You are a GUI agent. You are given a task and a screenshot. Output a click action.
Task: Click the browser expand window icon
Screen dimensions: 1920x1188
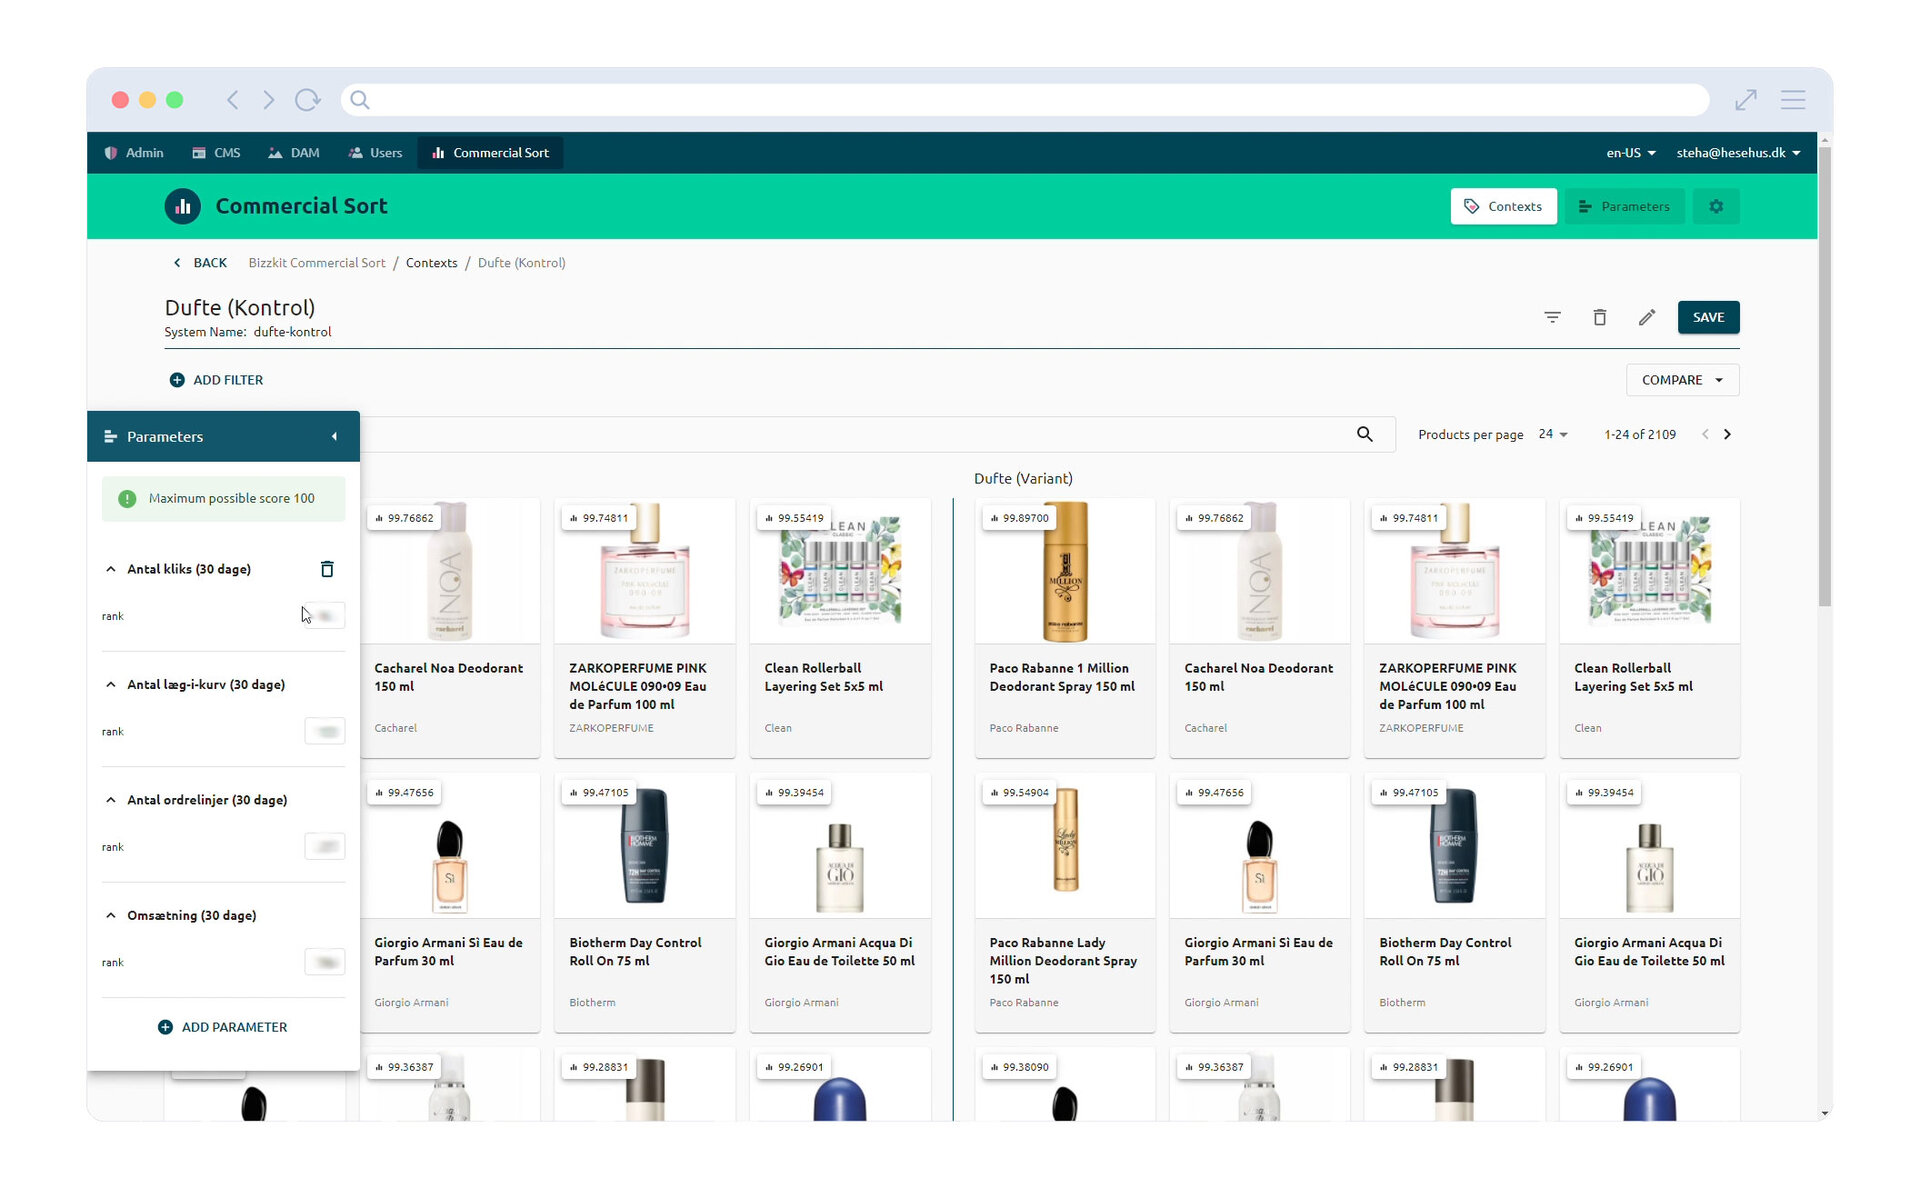click(1746, 100)
